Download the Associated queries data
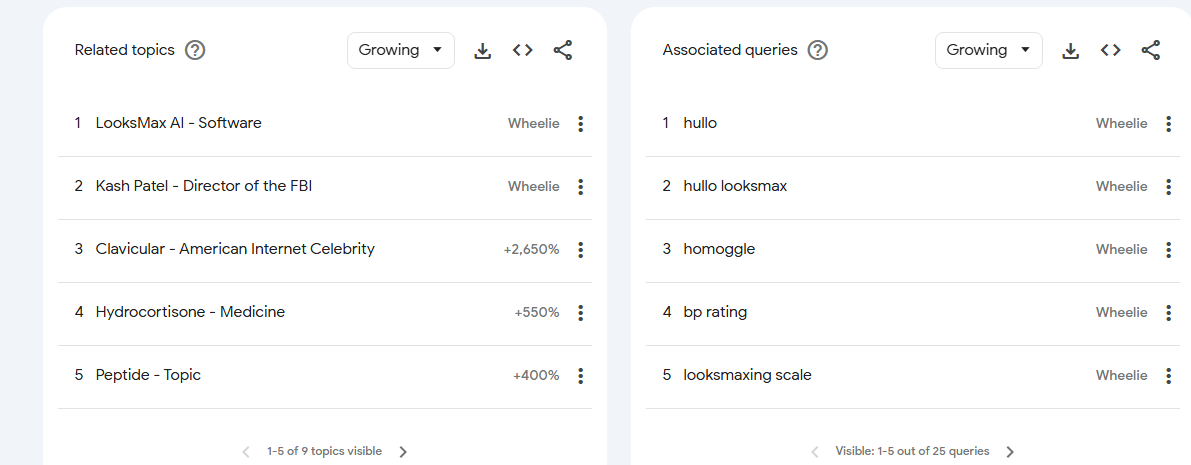This screenshot has width=1191, height=465. coord(1070,50)
